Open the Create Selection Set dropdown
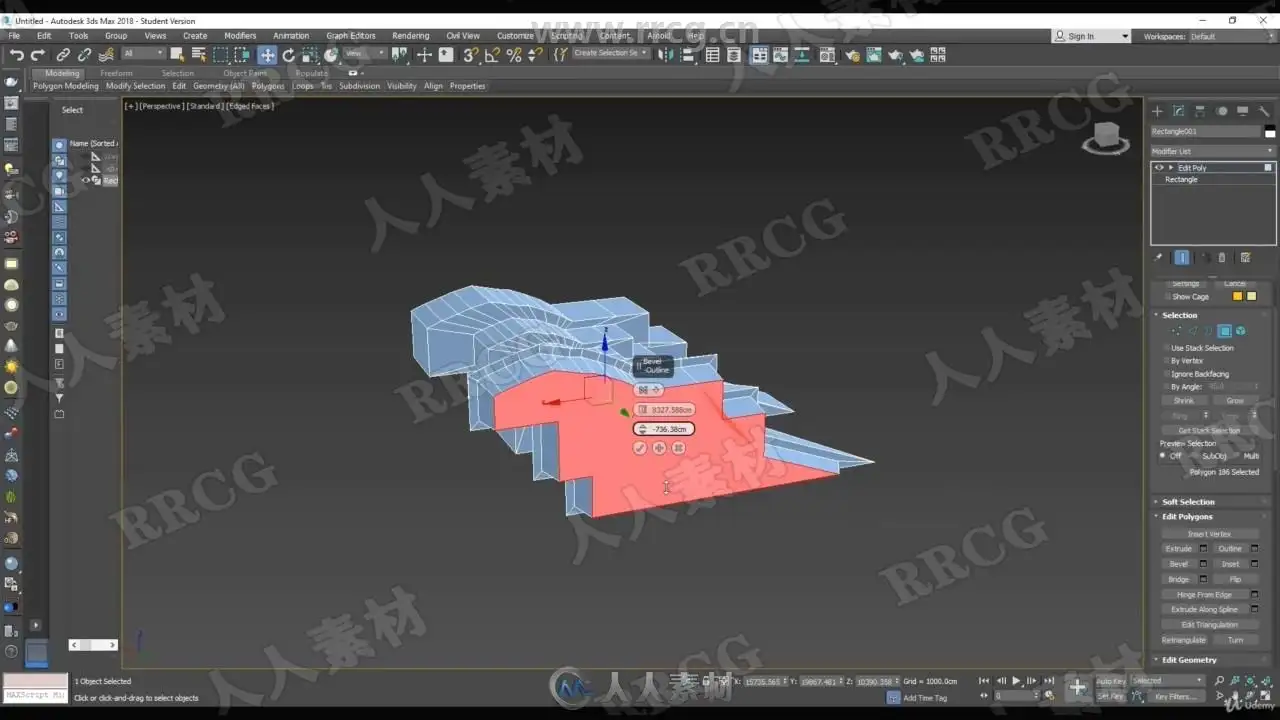Image resolution: width=1280 pixels, height=720 pixels. pyautogui.click(x=611, y=54)
